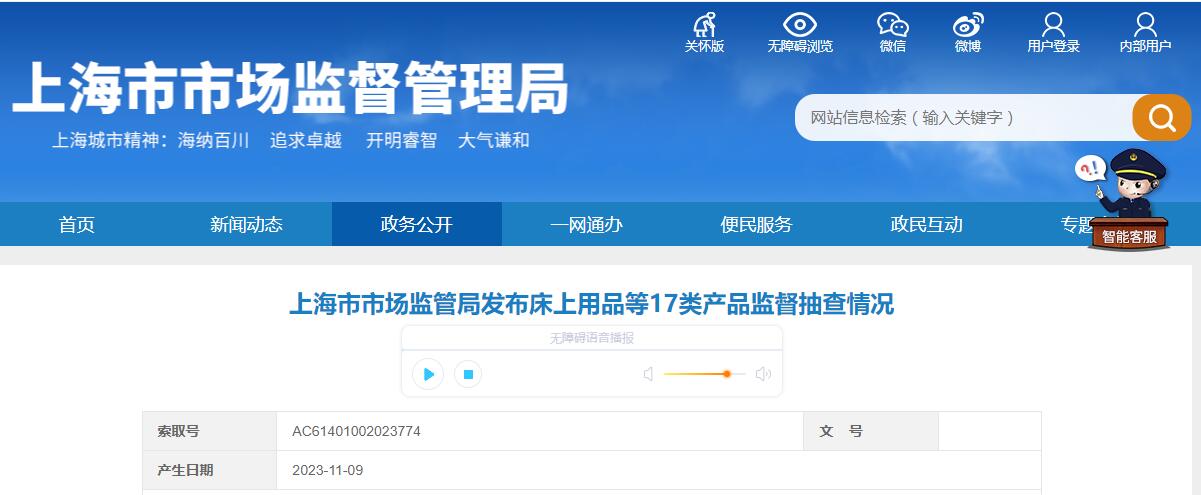Viewport: 1201px width, 495px height.
Task: Open the 微信 WeChat icon
Action: (893, 25)
